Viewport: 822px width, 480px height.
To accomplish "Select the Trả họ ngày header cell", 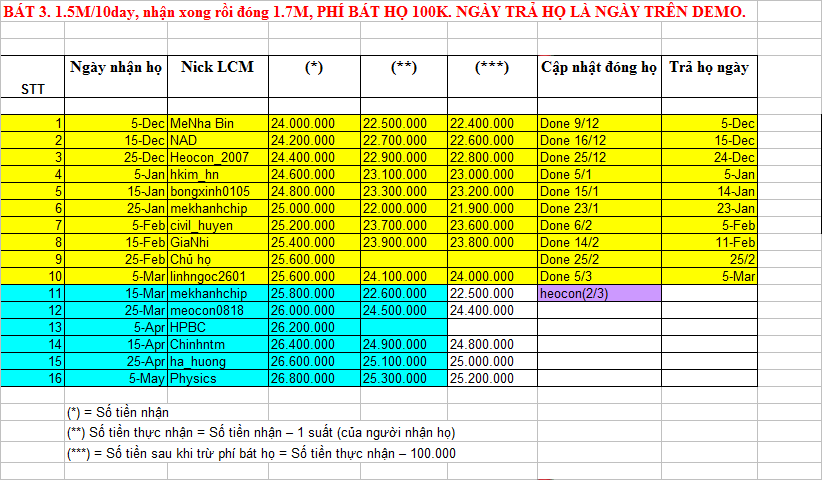I will pos(708,68).
